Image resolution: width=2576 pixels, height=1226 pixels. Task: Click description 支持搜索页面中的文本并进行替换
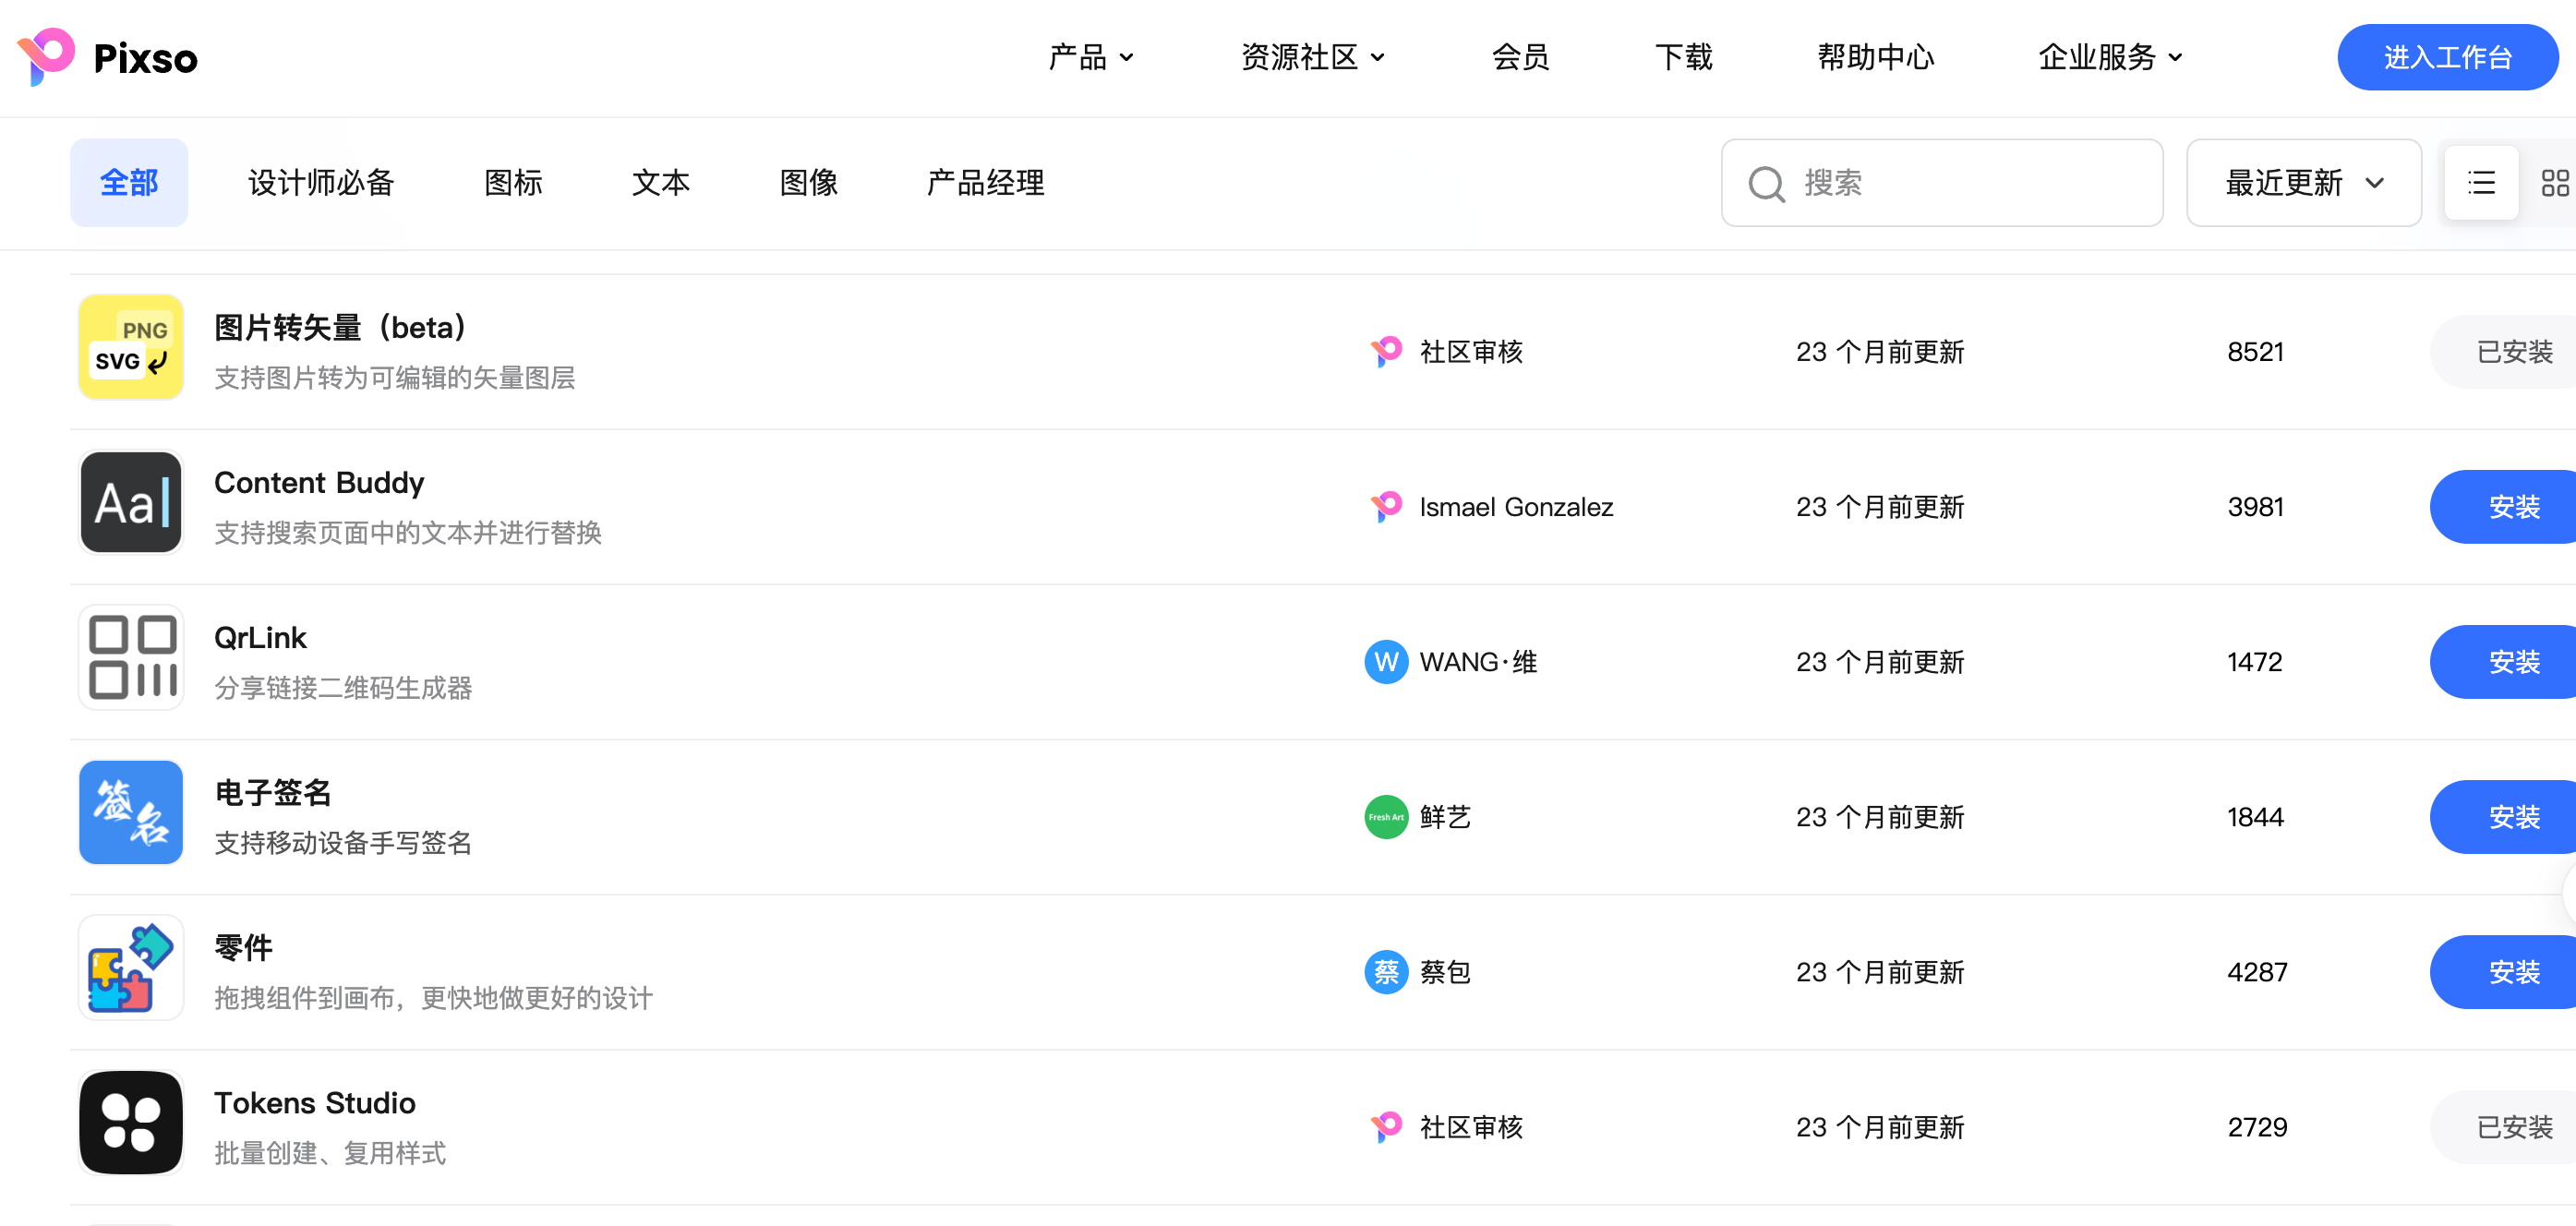pyautogui.click(x=408, y=533)
